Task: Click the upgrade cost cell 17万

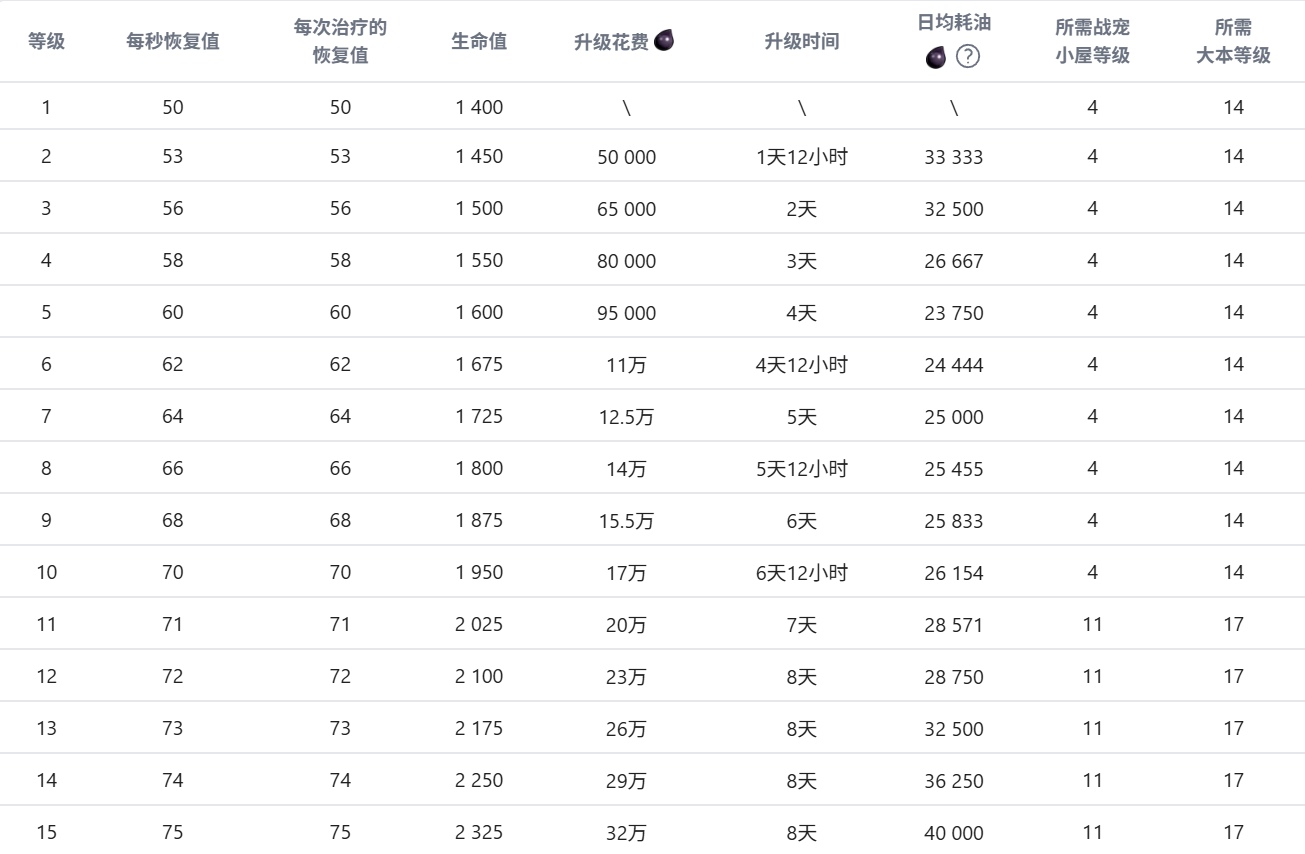Action: [x=627, y=573]
